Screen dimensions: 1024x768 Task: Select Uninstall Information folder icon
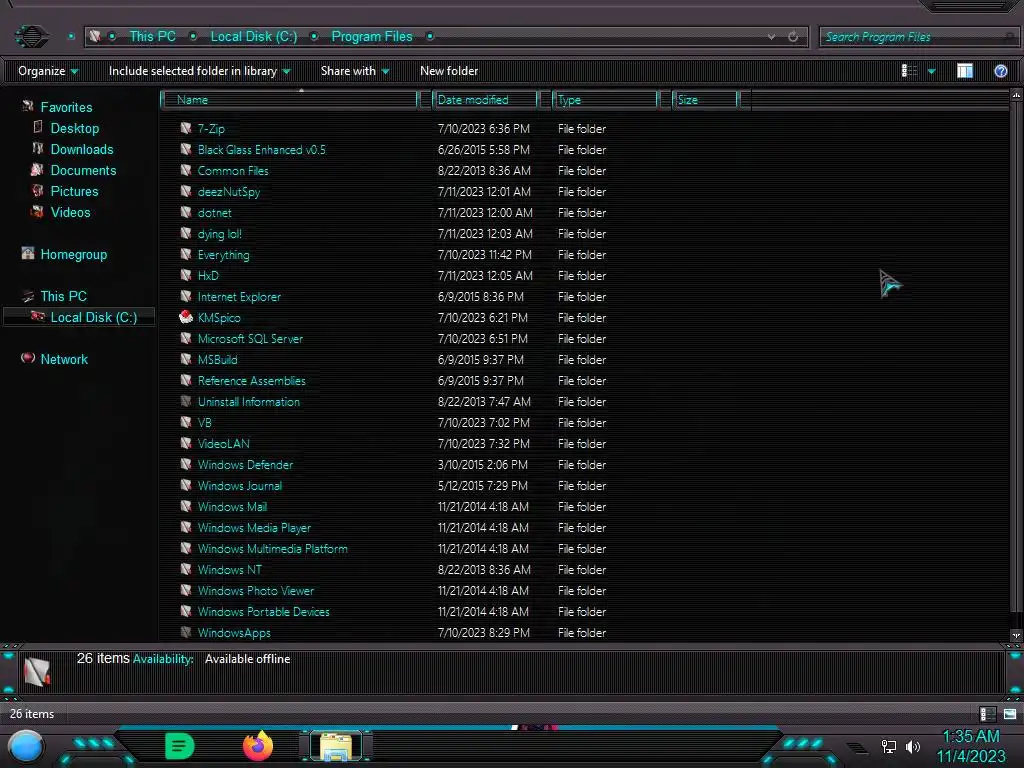[186, 401]
